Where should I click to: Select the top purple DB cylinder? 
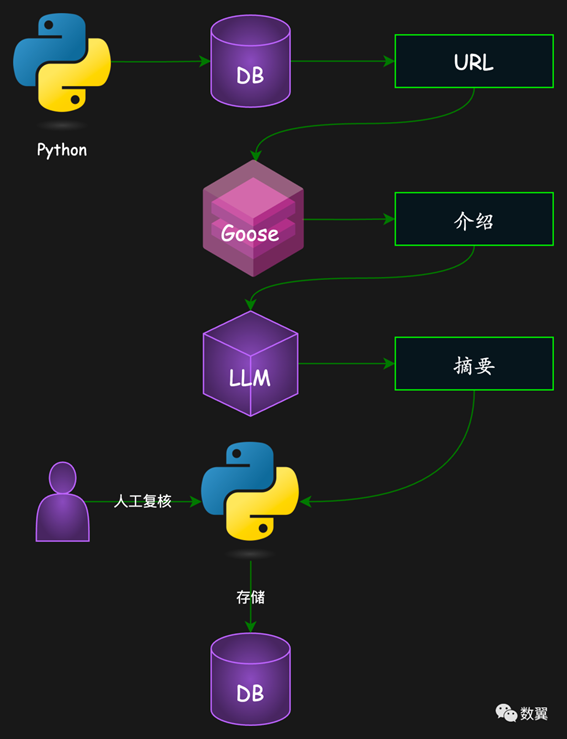pos(250,61)
